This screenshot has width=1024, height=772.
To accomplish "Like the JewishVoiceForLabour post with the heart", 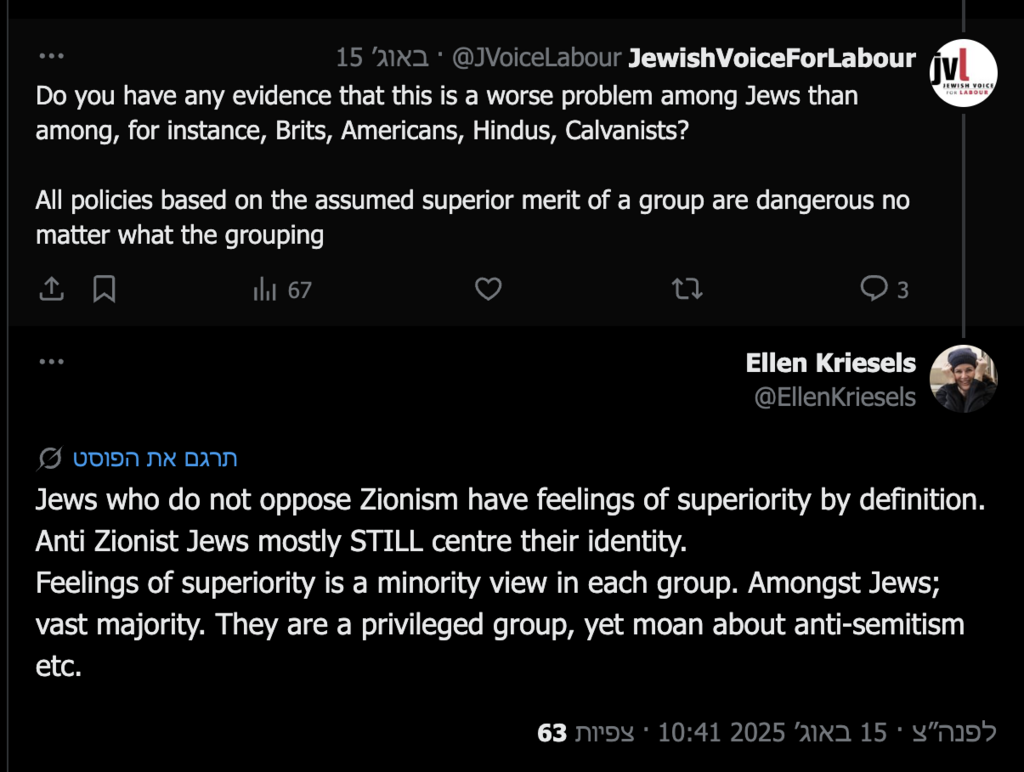I will coord(487,290).
